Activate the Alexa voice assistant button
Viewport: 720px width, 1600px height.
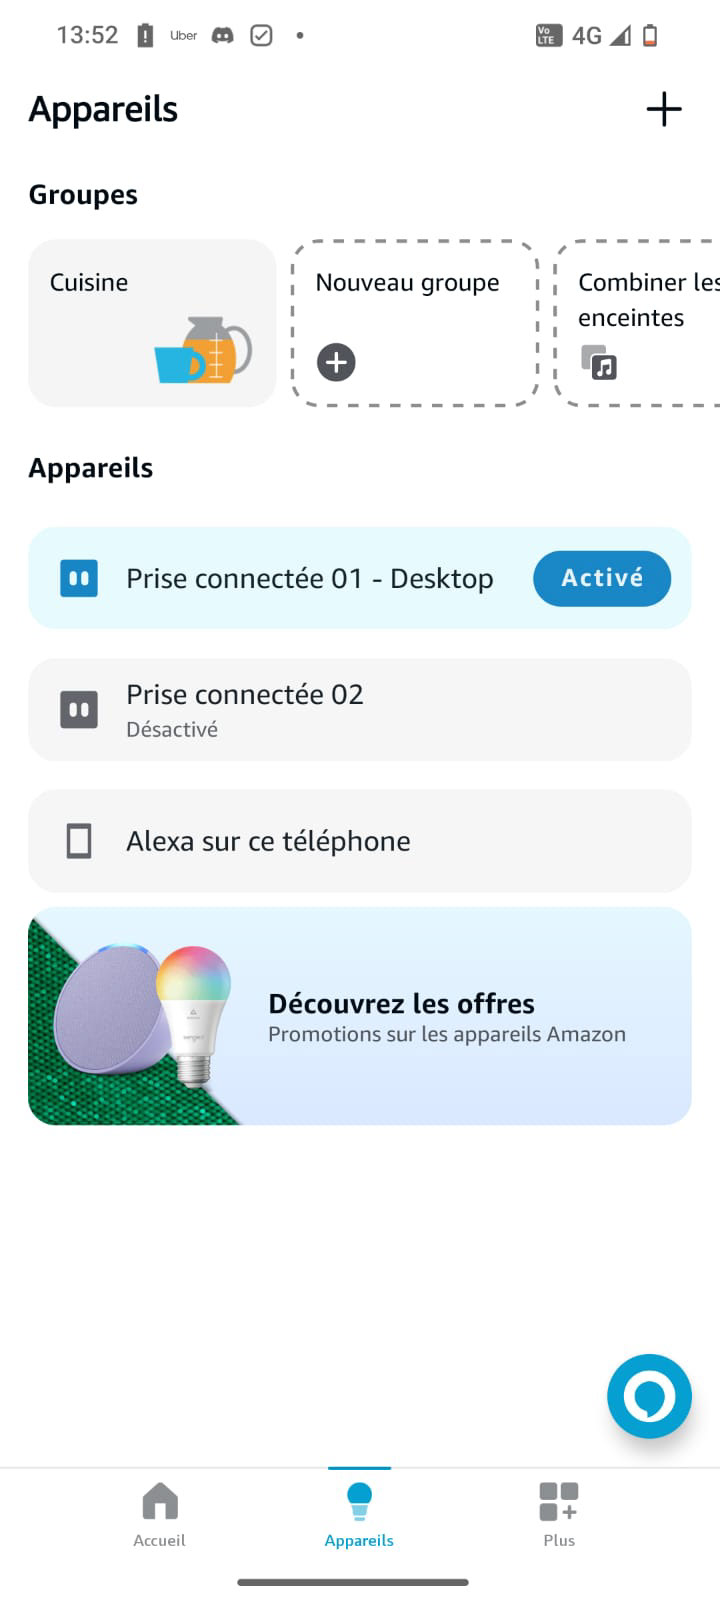[x=649, y=1396]
